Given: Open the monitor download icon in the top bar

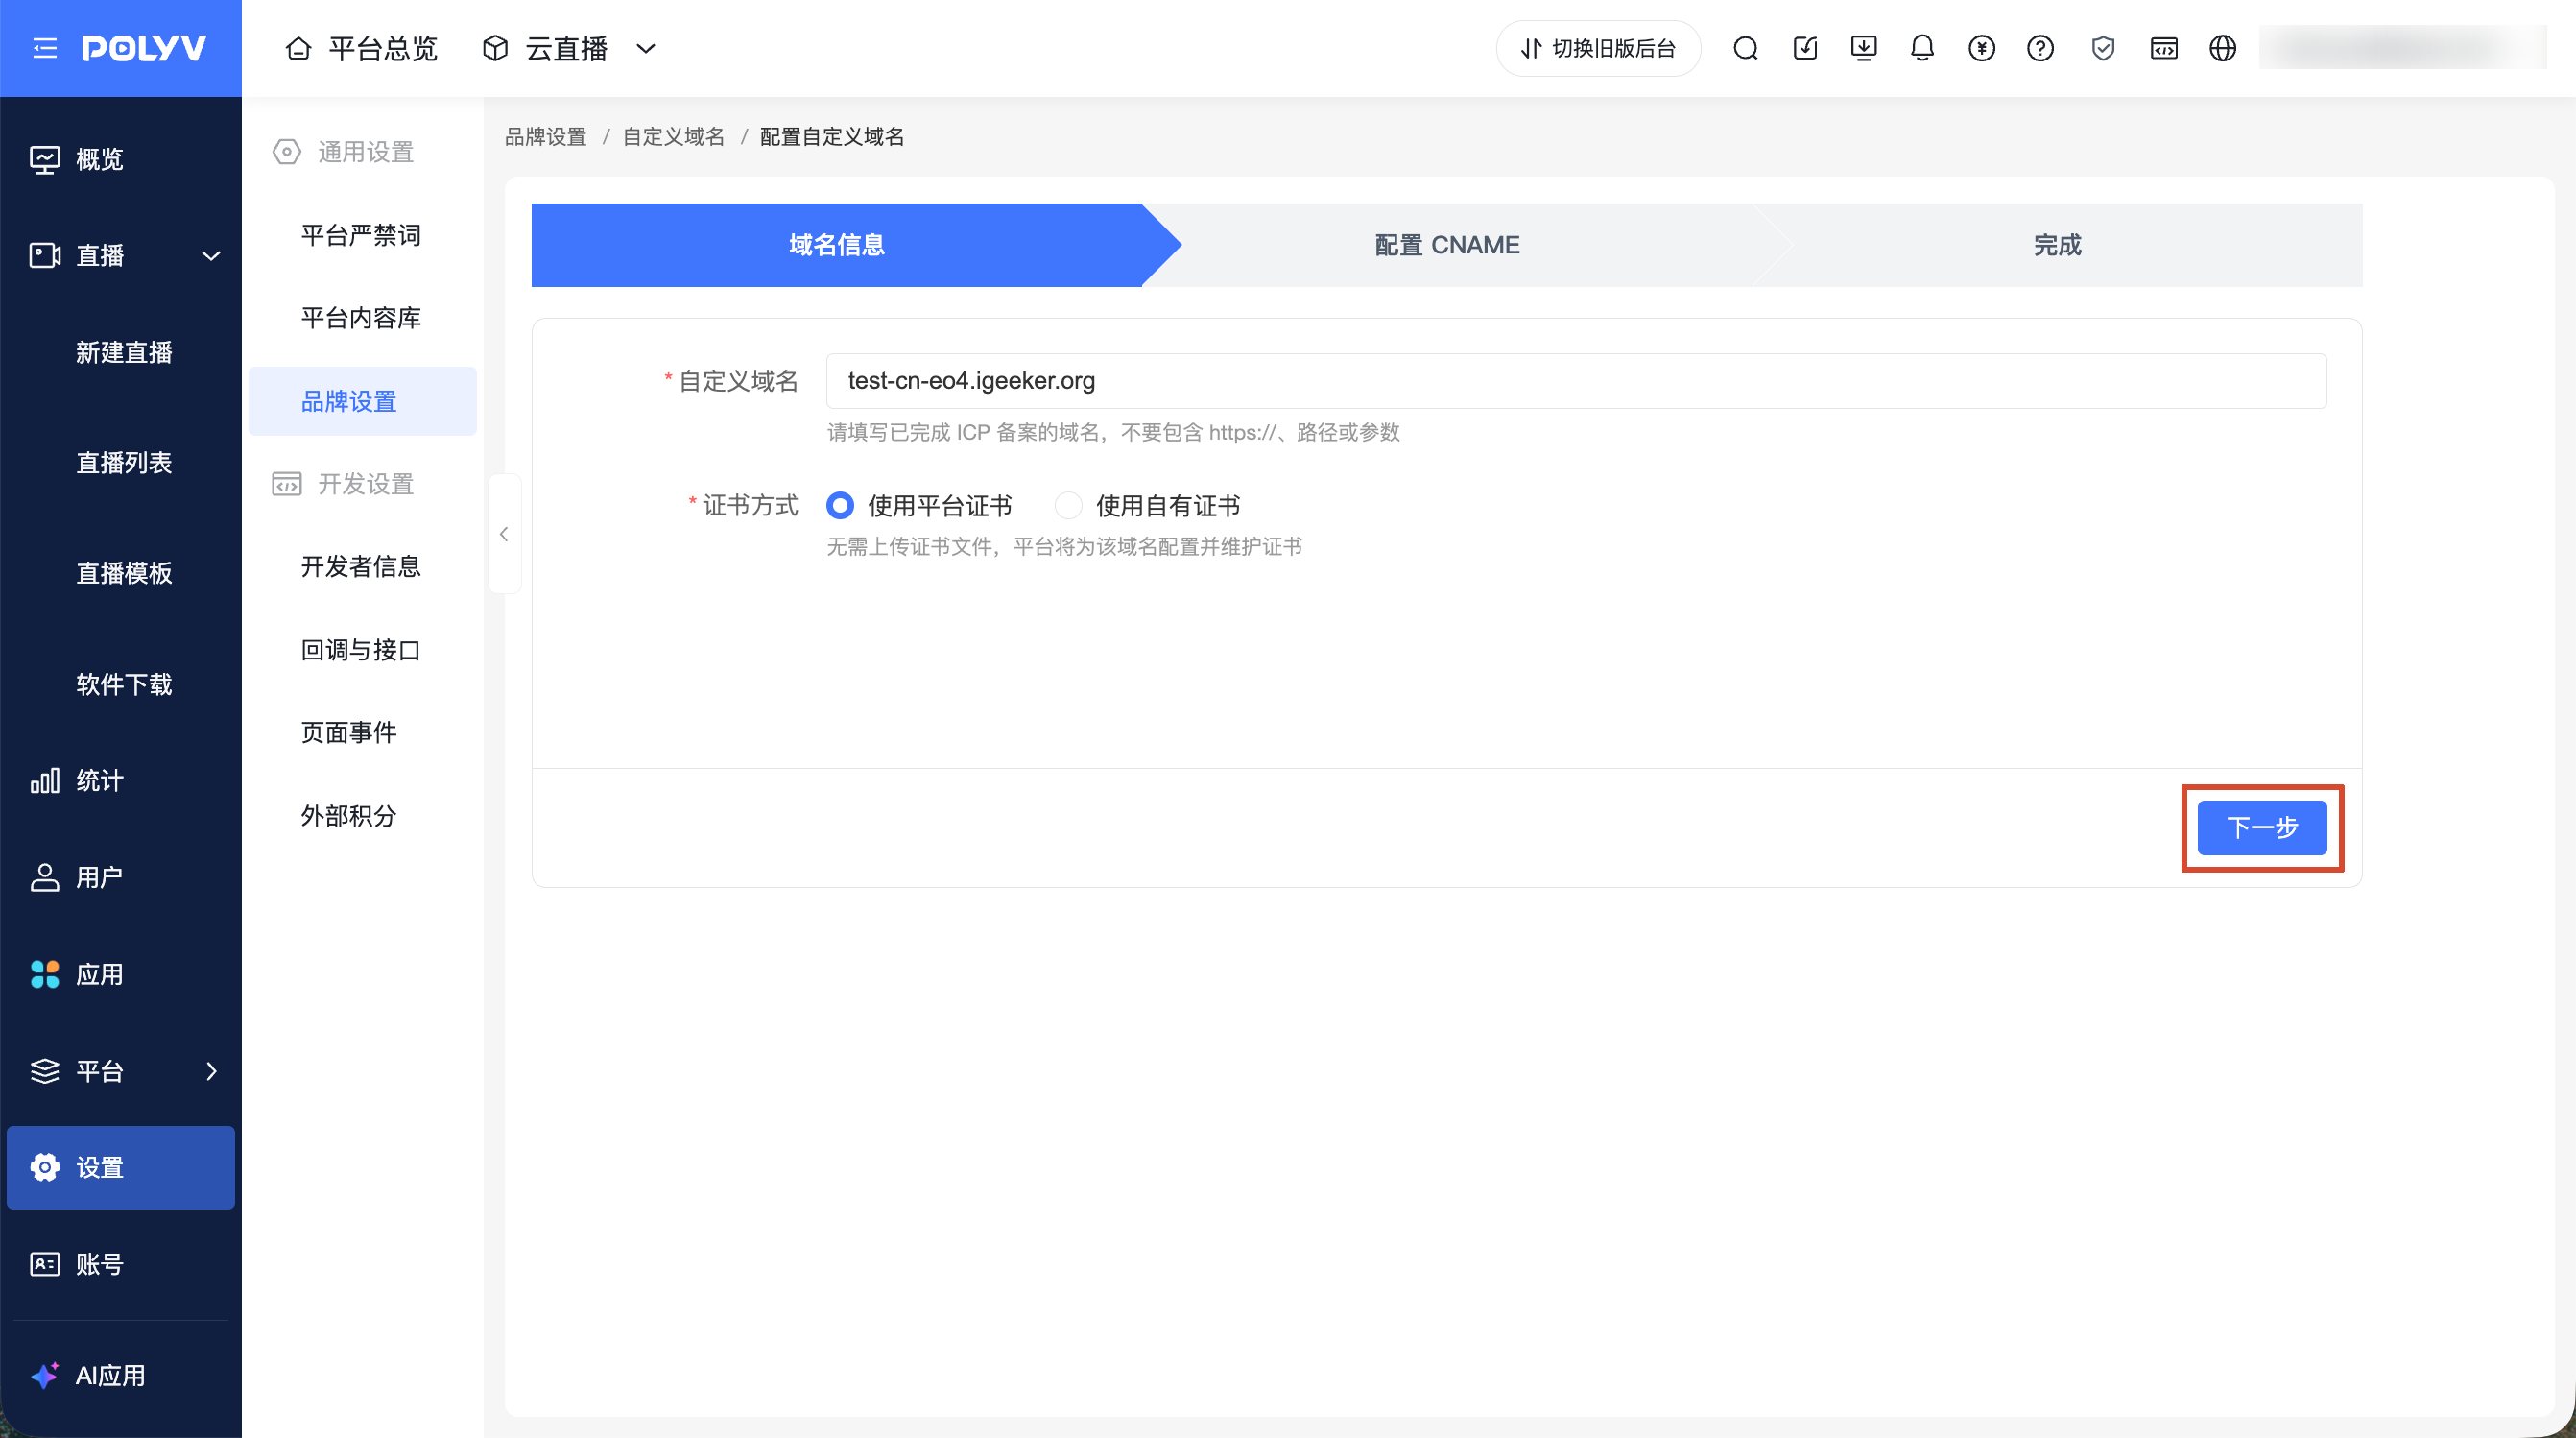Looking at the screenshot, I should coord(1864,48).
